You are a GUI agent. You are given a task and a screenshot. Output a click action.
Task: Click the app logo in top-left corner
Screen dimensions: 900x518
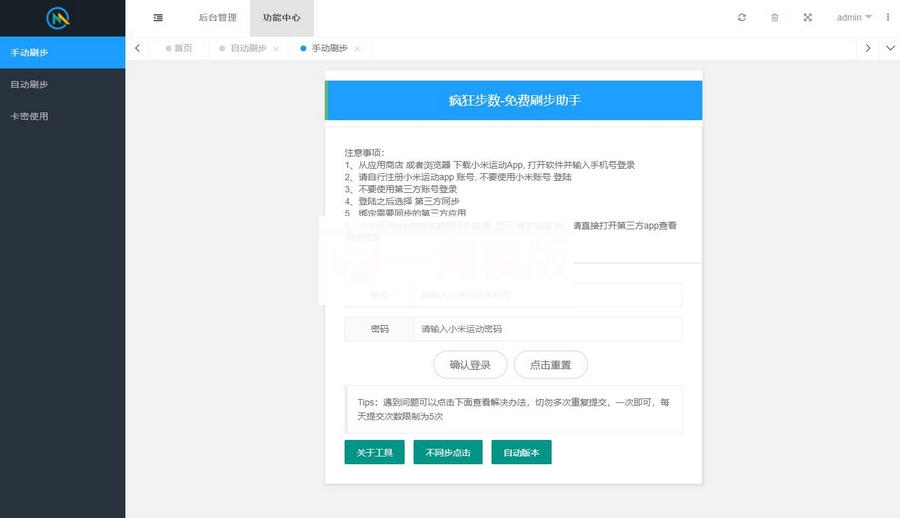(x=62, y=18)
